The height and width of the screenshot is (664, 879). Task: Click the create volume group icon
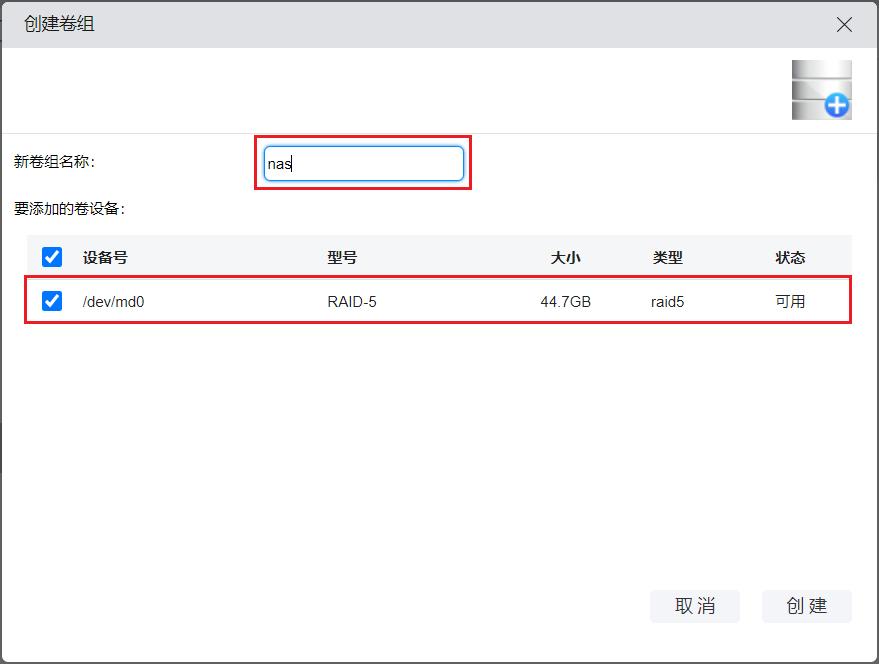(821, 90)
